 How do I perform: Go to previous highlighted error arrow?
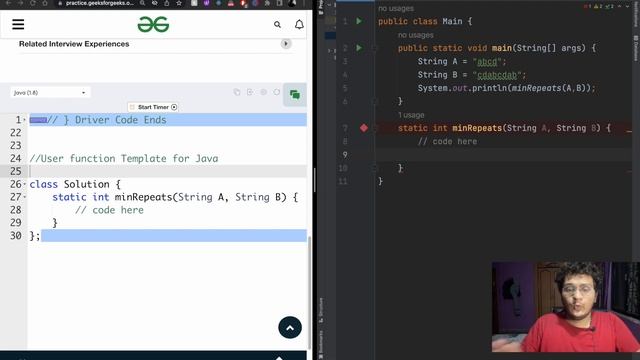point(620,6)
